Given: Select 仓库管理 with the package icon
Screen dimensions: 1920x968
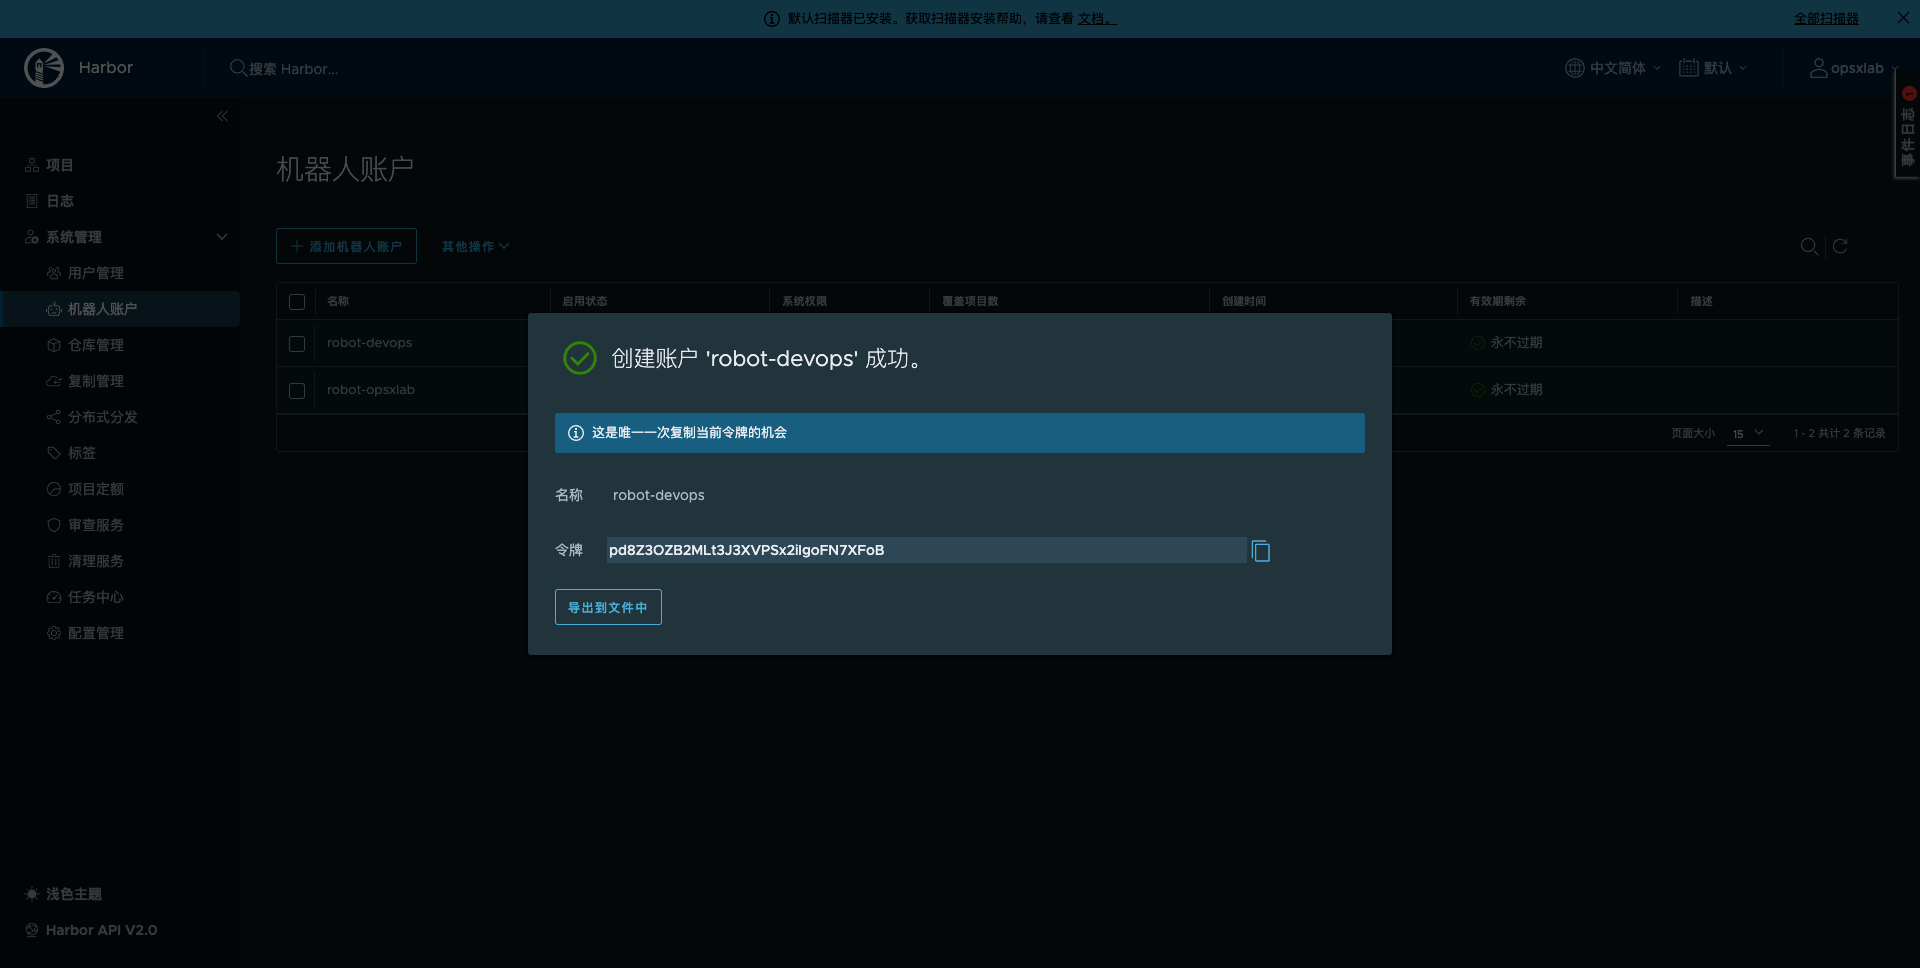Looking at the screenshot, I should [x=54, y=344].
